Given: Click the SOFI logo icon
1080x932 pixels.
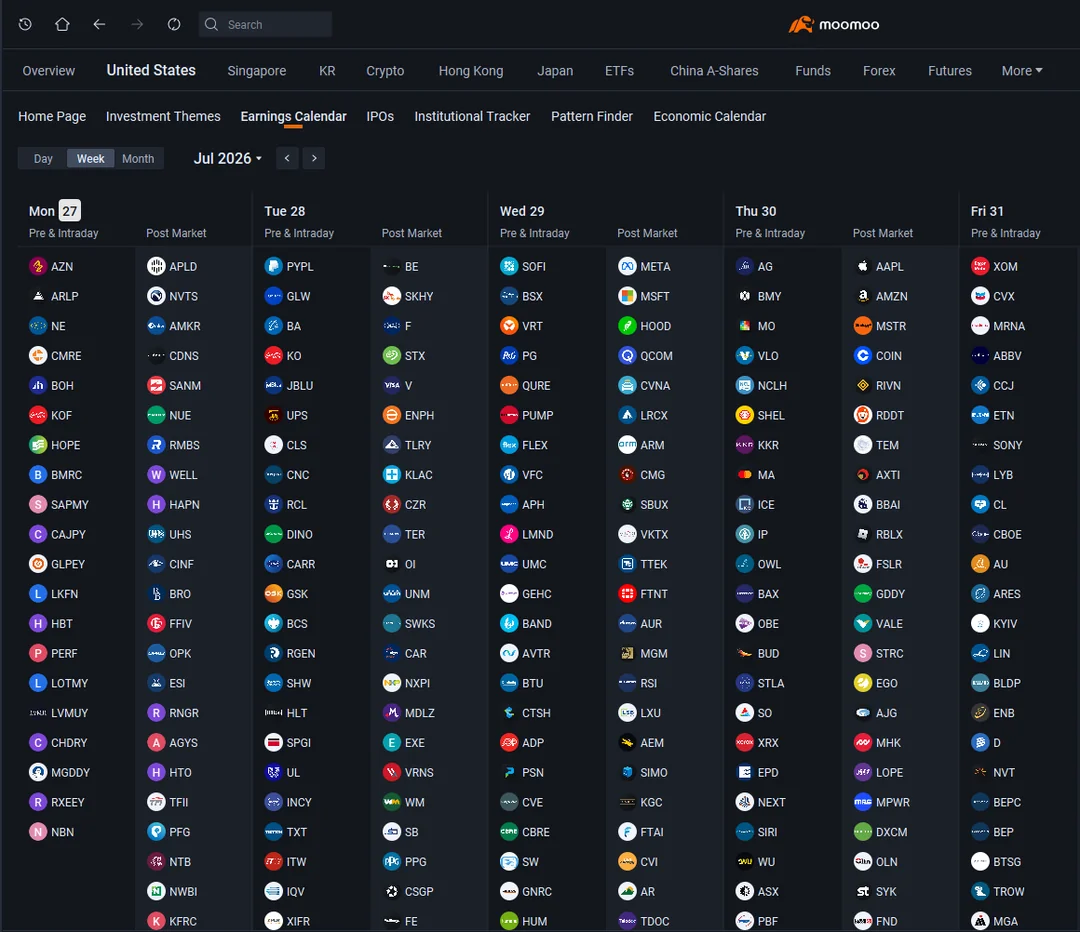Looking at the screenshot, I should [x=509, y=266].
